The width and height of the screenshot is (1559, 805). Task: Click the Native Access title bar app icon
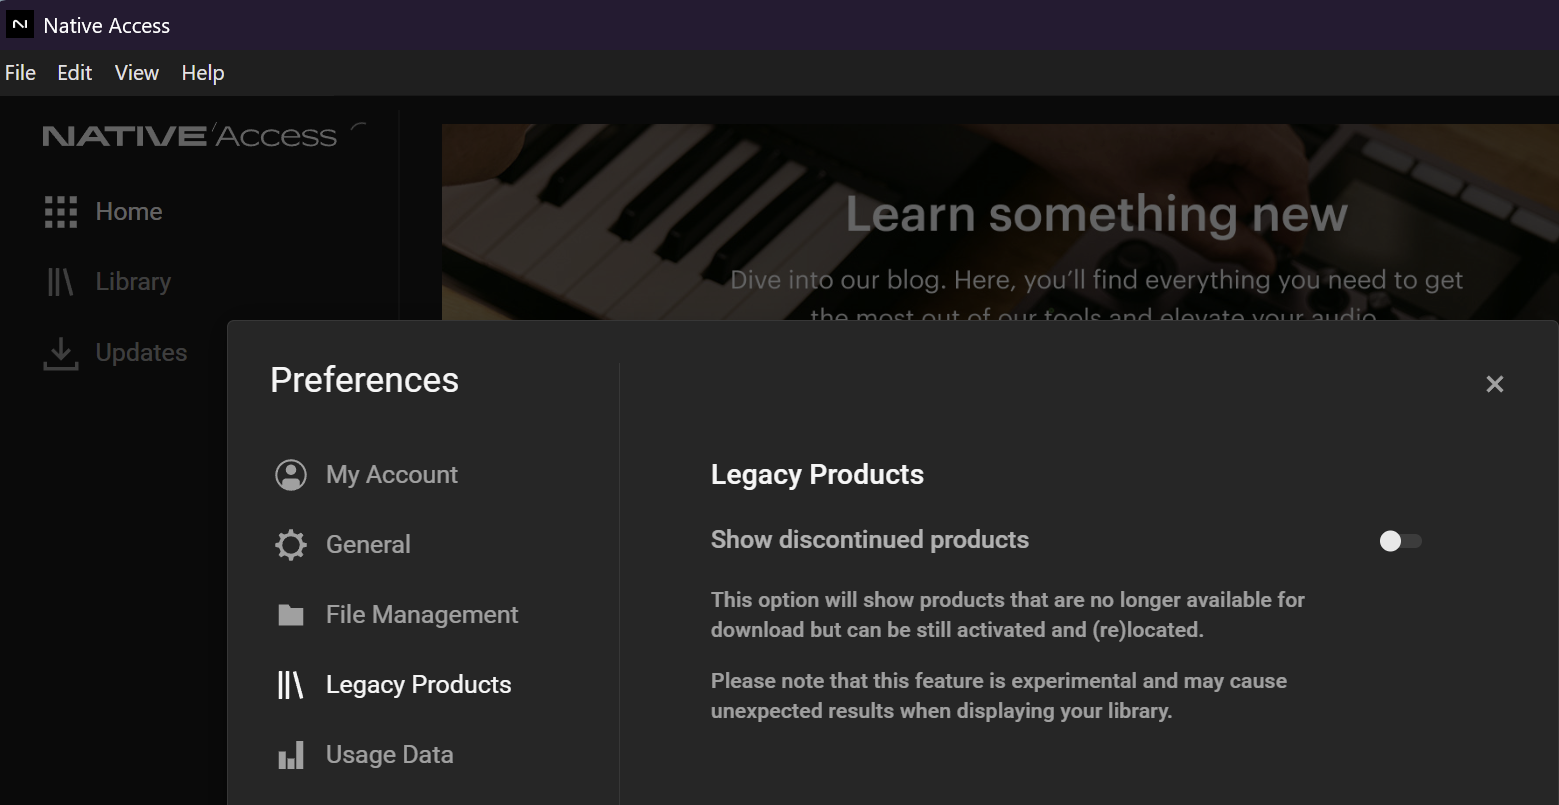(20, 25)
